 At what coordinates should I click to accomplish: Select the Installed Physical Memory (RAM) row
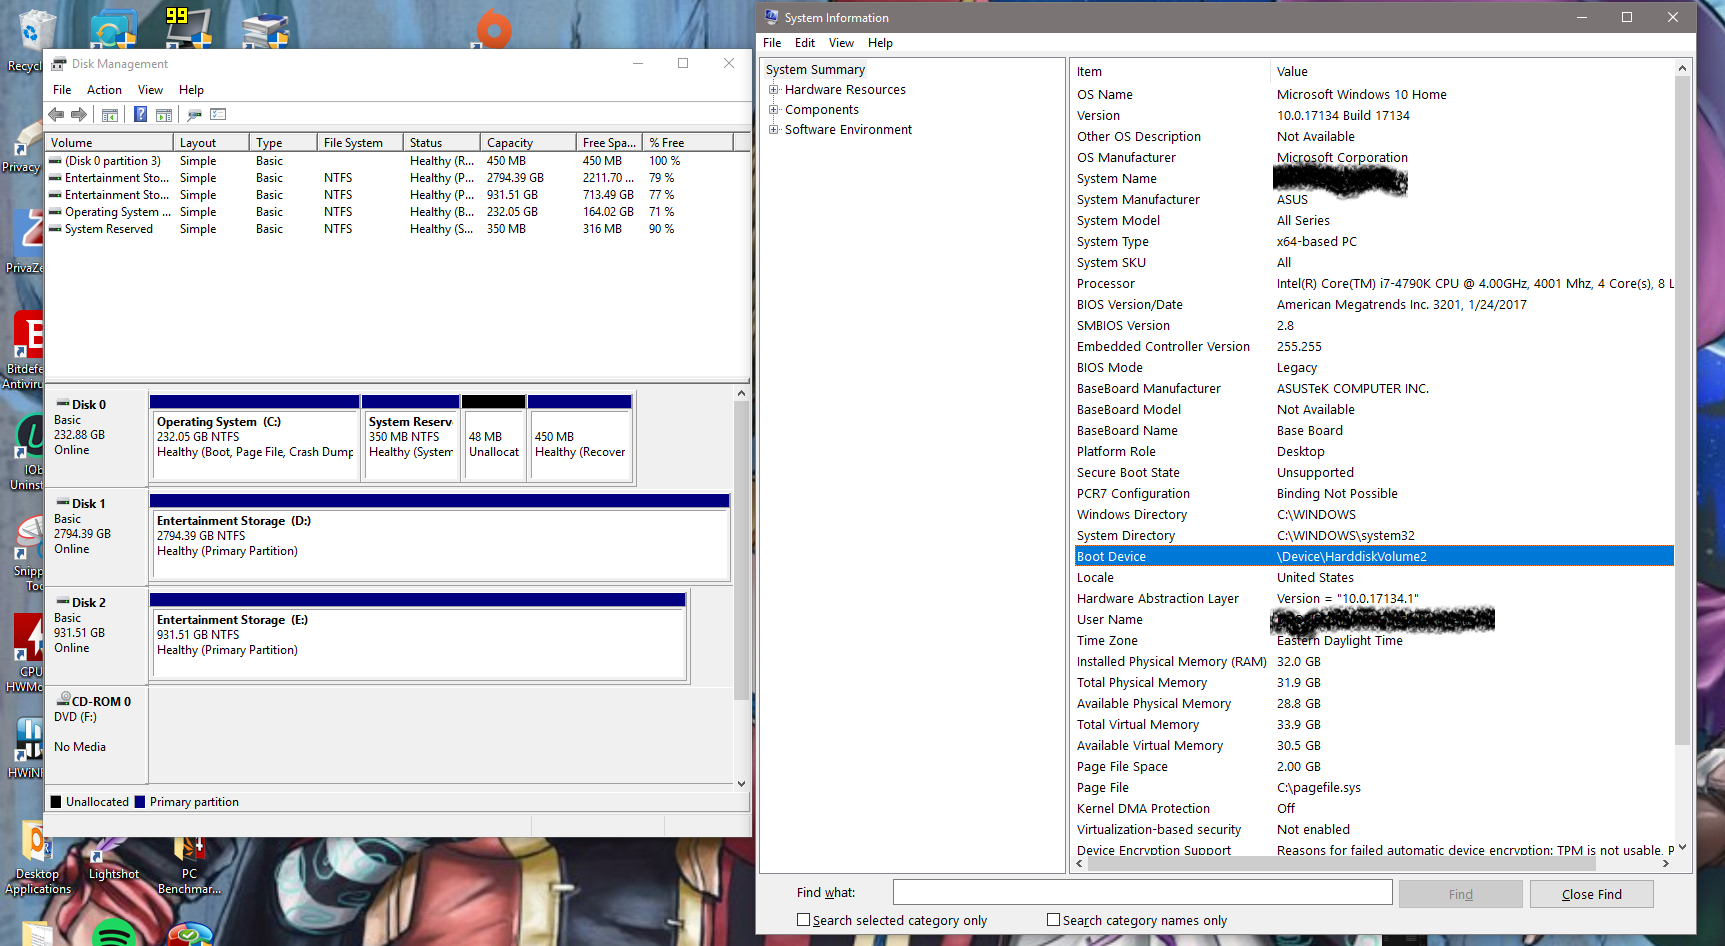click(x=1374, y=662)
